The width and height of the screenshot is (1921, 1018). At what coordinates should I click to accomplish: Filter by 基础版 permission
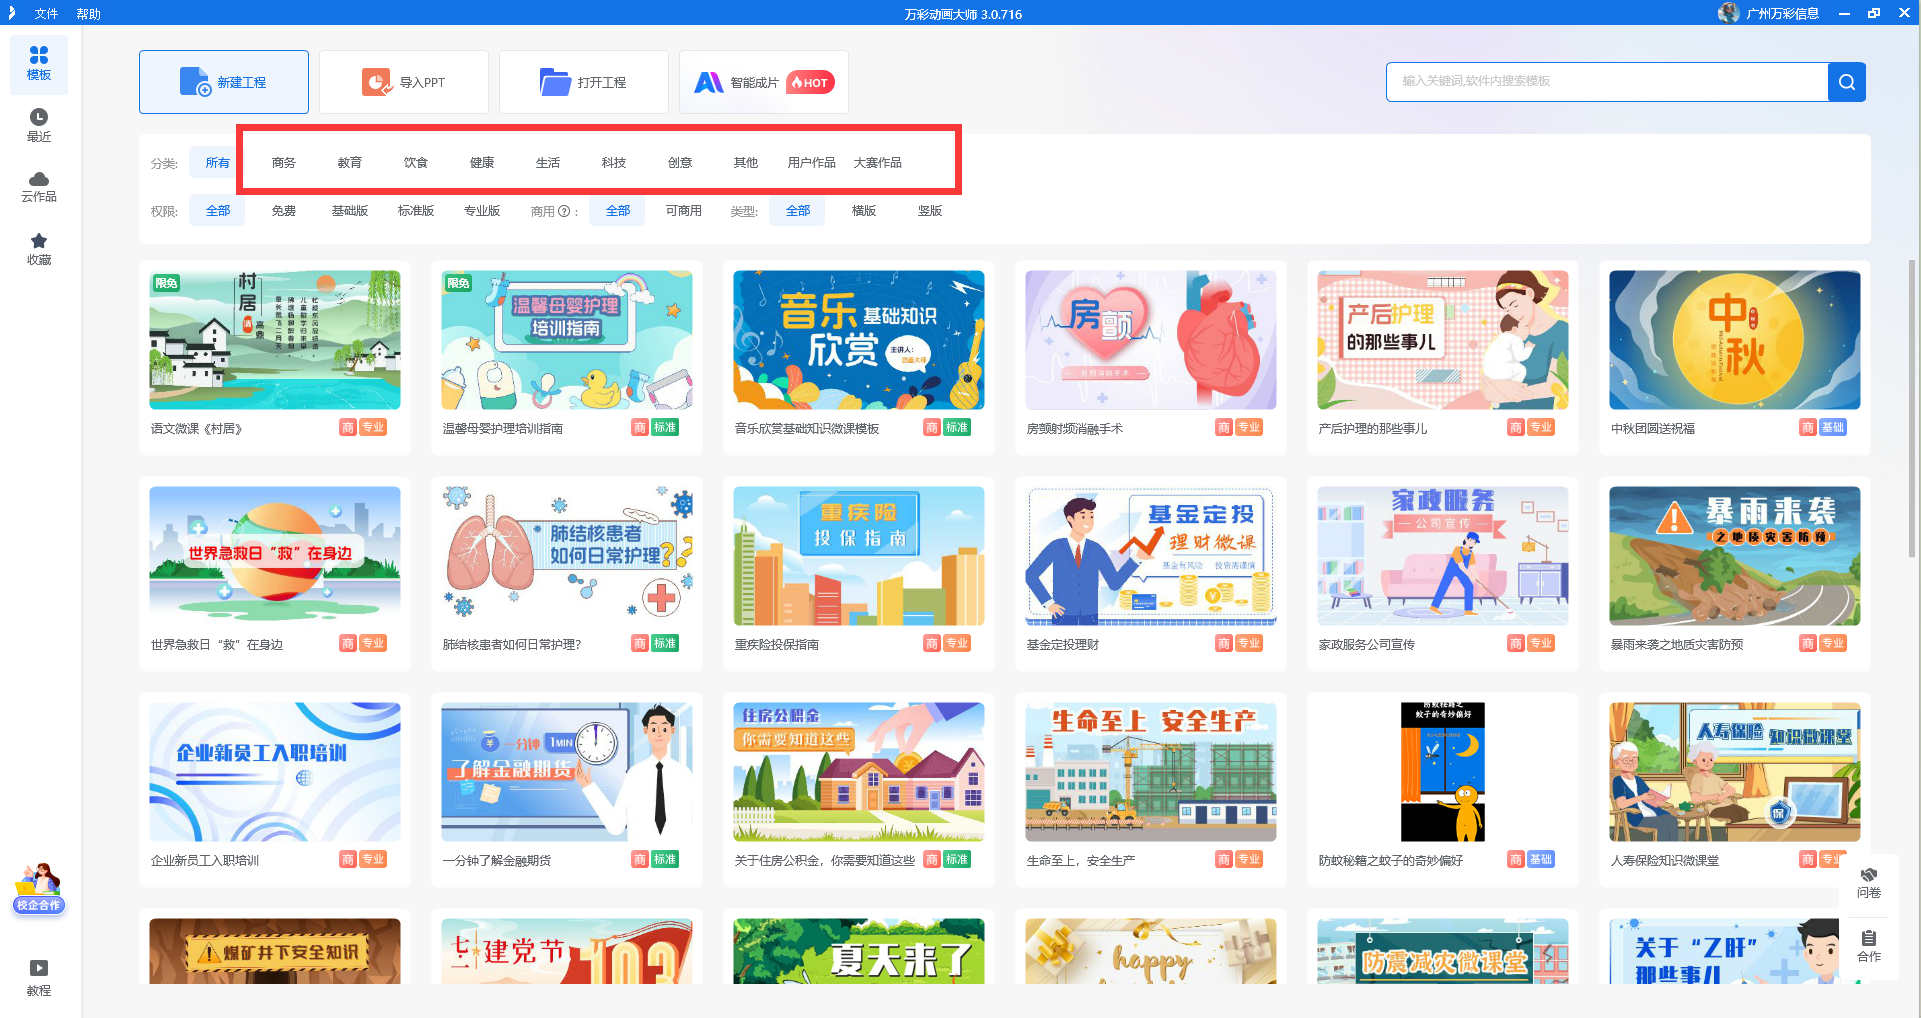[x=350, y=211]
